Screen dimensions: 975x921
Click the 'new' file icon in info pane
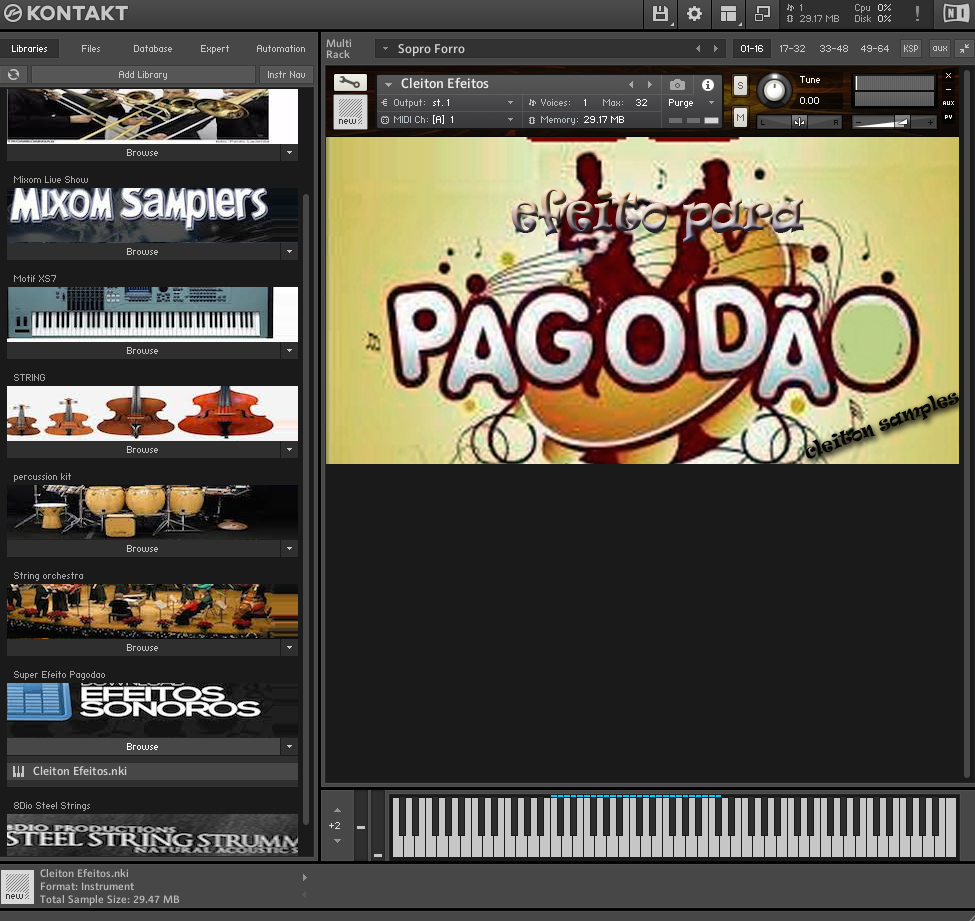point(17,886)
